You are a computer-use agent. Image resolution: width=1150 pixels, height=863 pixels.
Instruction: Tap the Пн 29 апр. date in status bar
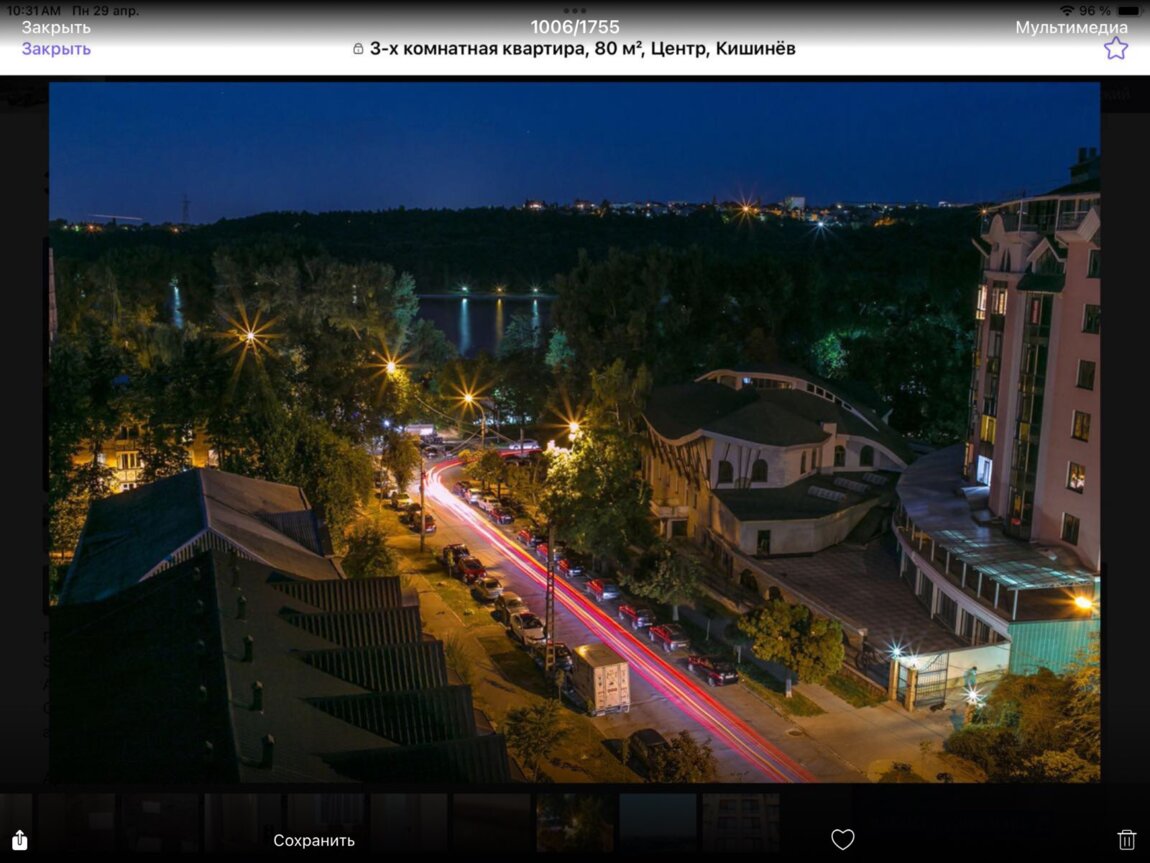(106, 10)
